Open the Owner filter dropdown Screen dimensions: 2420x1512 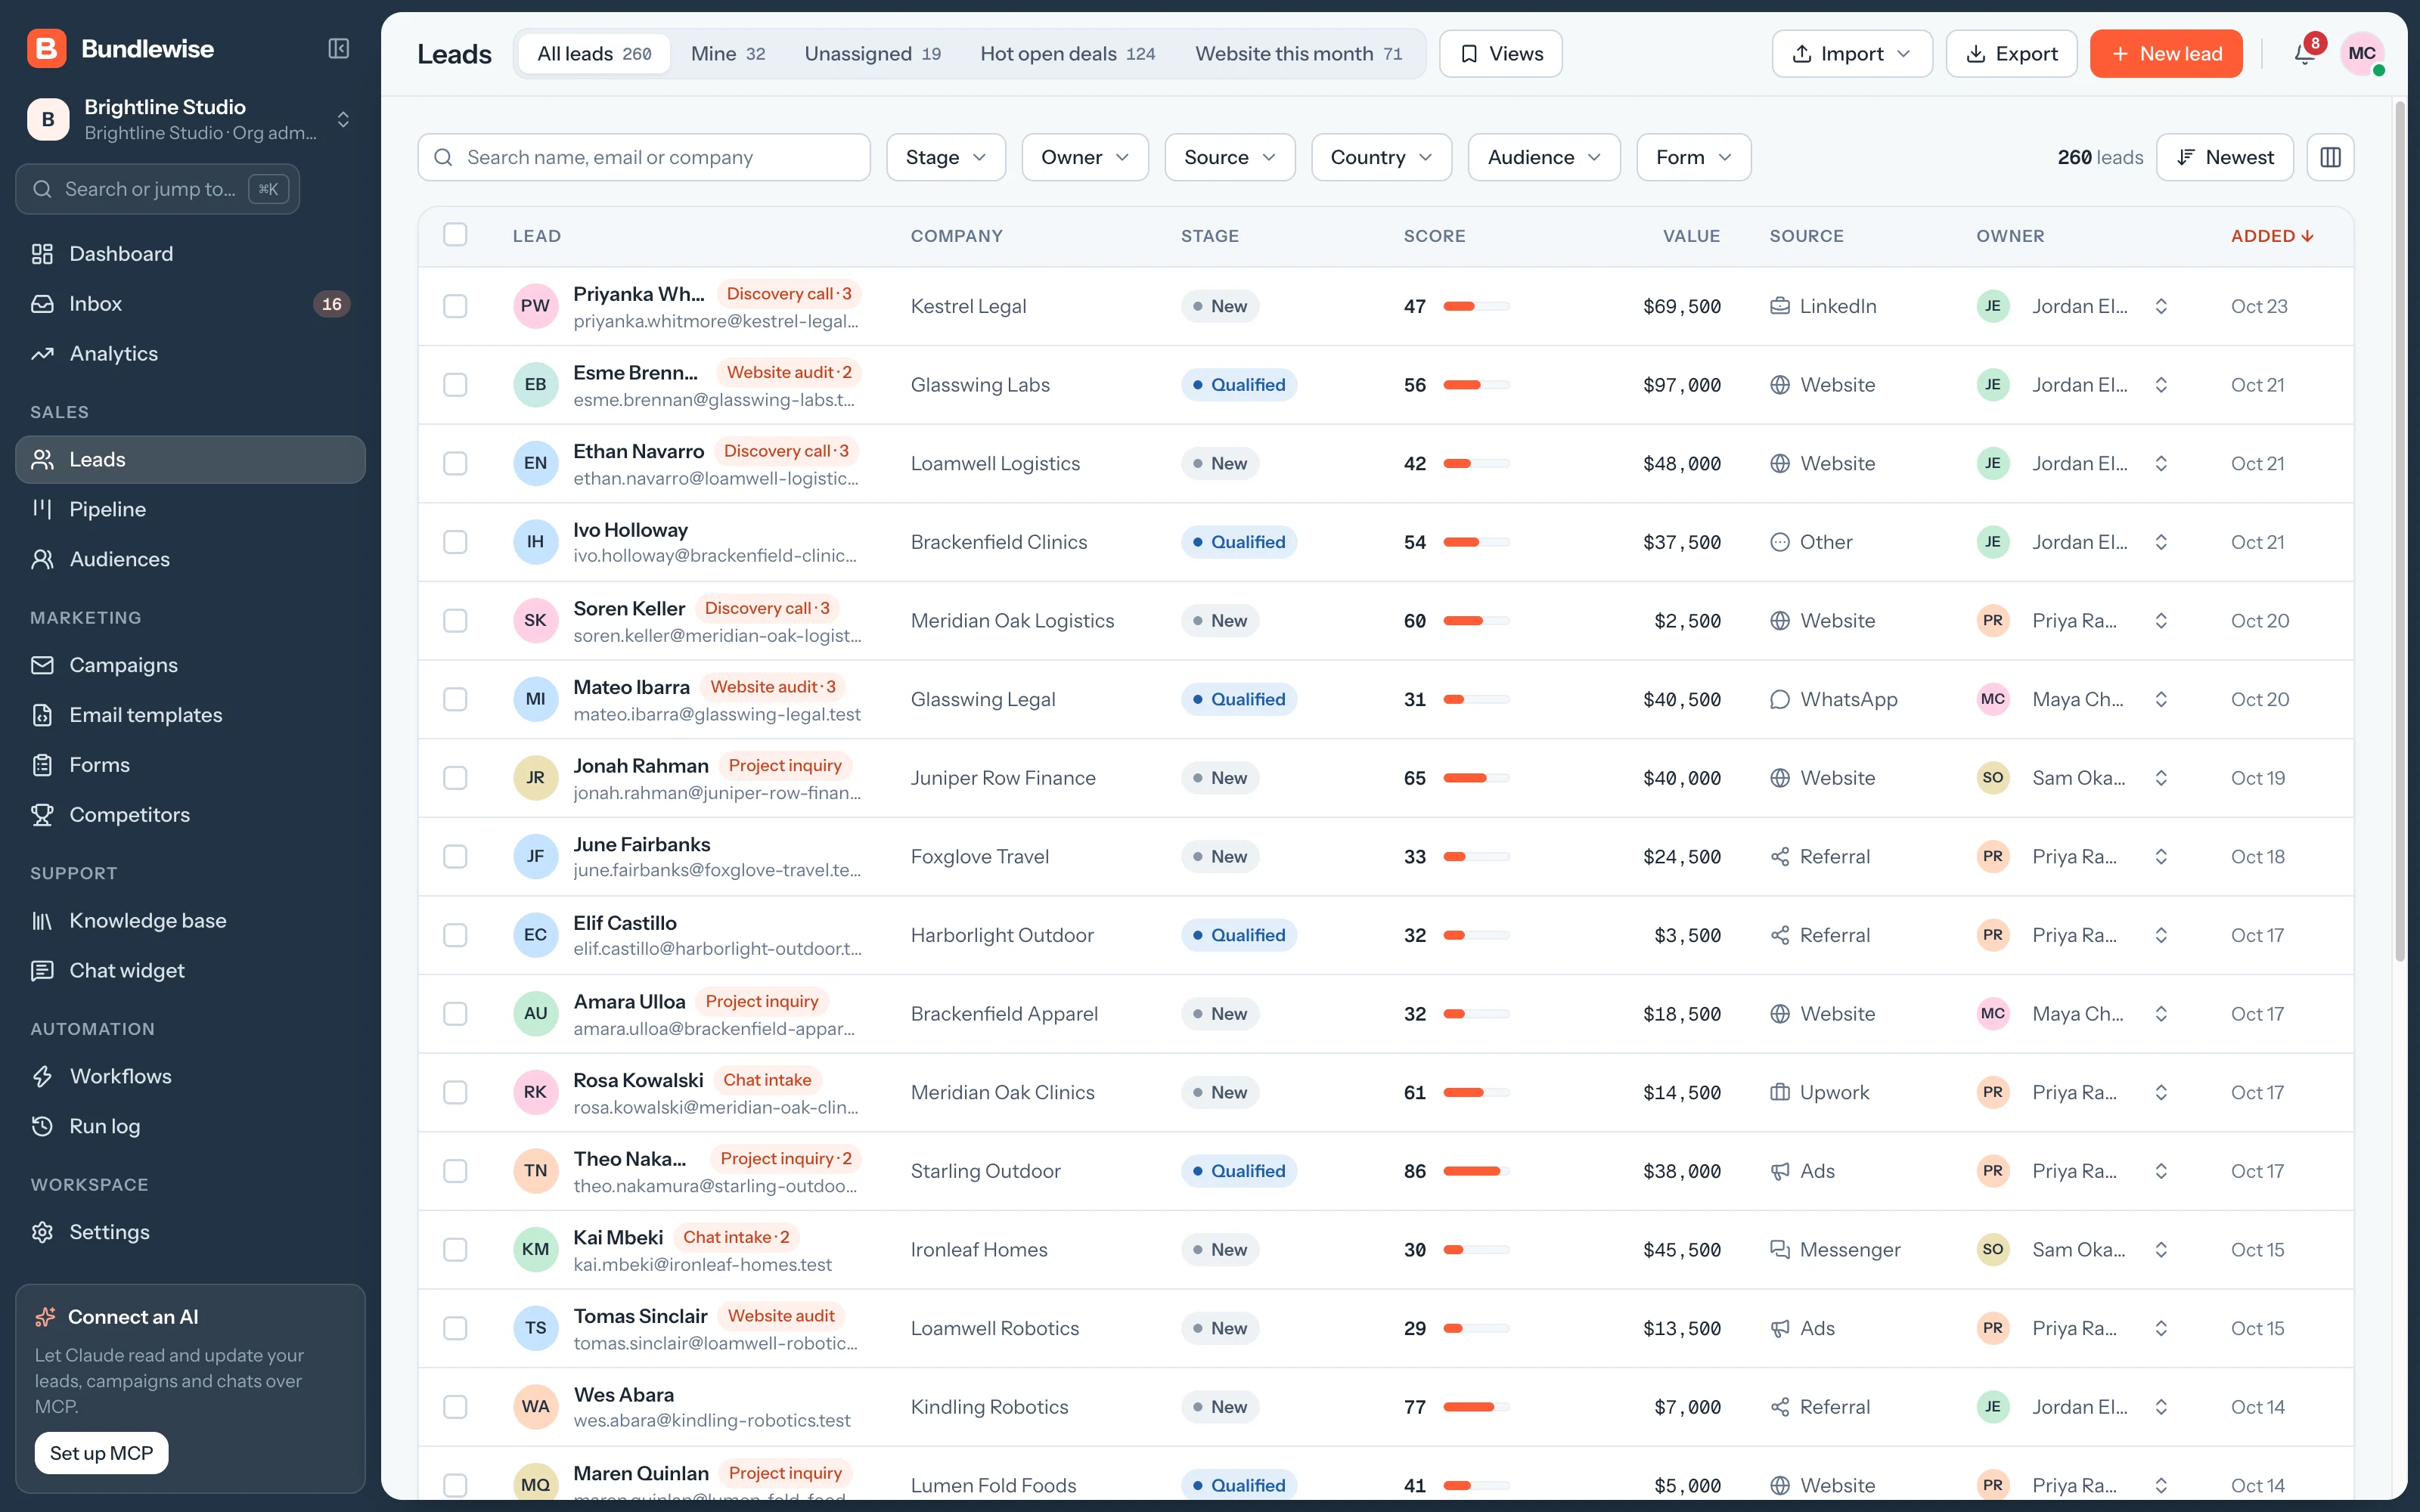(1085, 157)
